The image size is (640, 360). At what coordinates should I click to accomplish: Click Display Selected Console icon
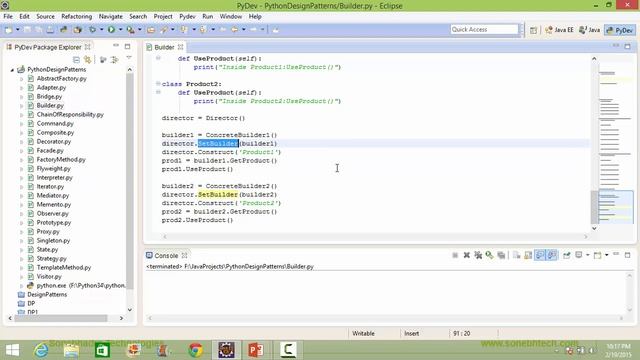click(x=578, y=255)
